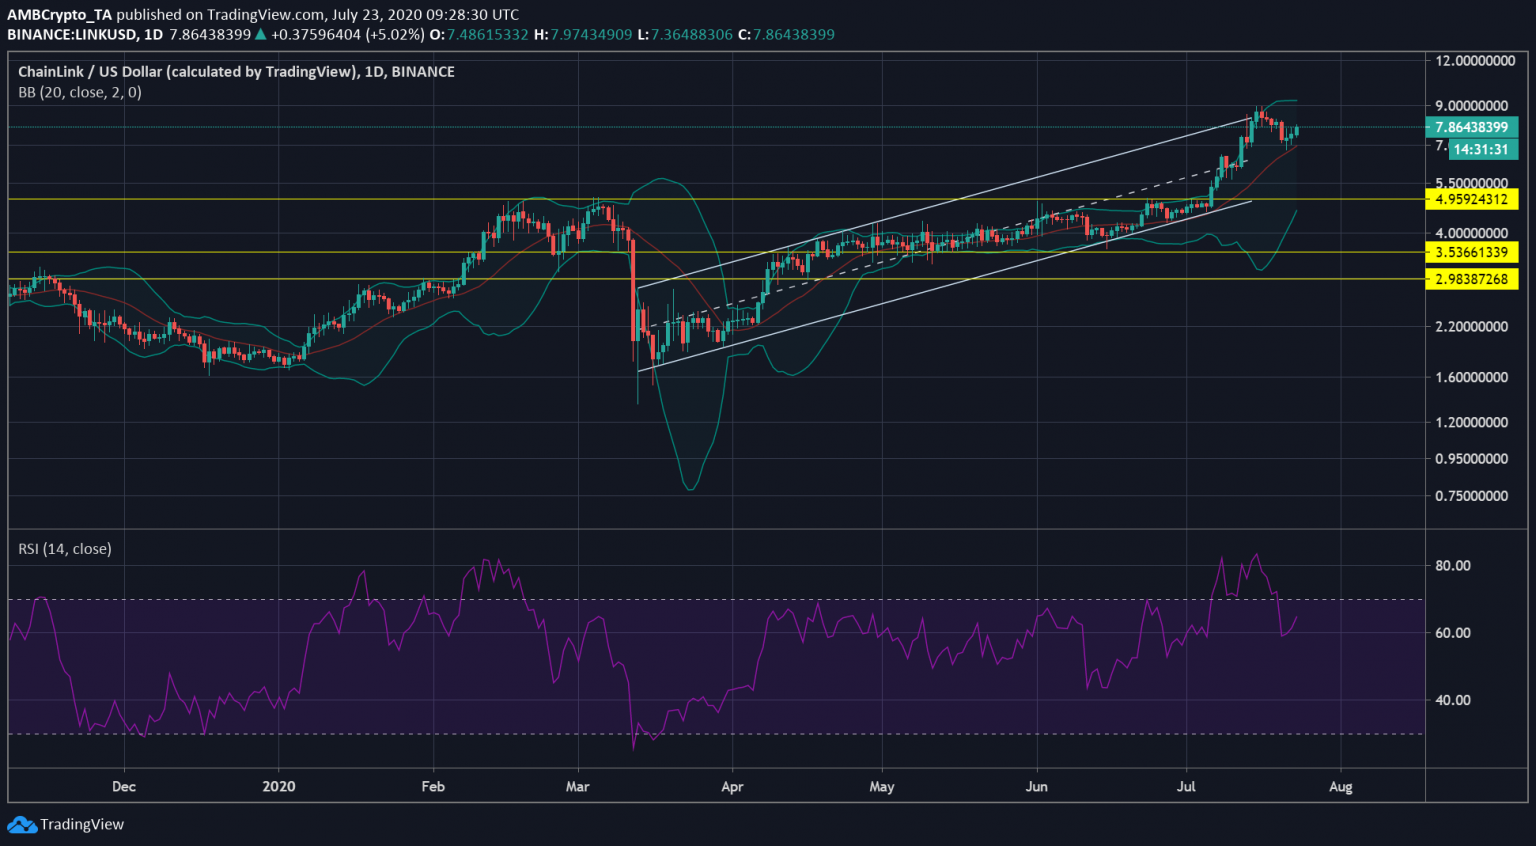Click the Jul label on the time axis
This screenshot has width=1536, height=846.
point(1186,787)
